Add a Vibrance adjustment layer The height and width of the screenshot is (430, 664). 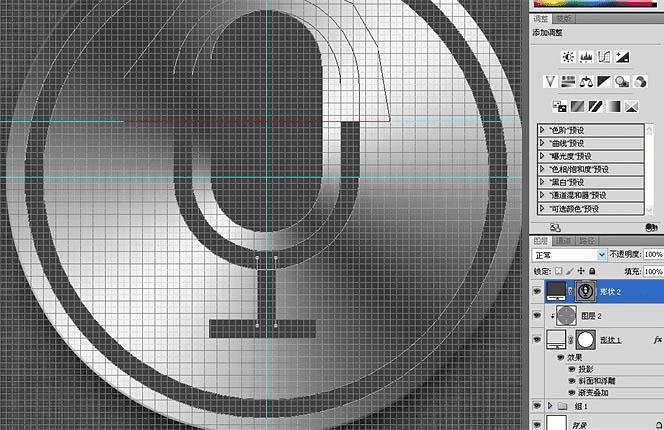550,81
